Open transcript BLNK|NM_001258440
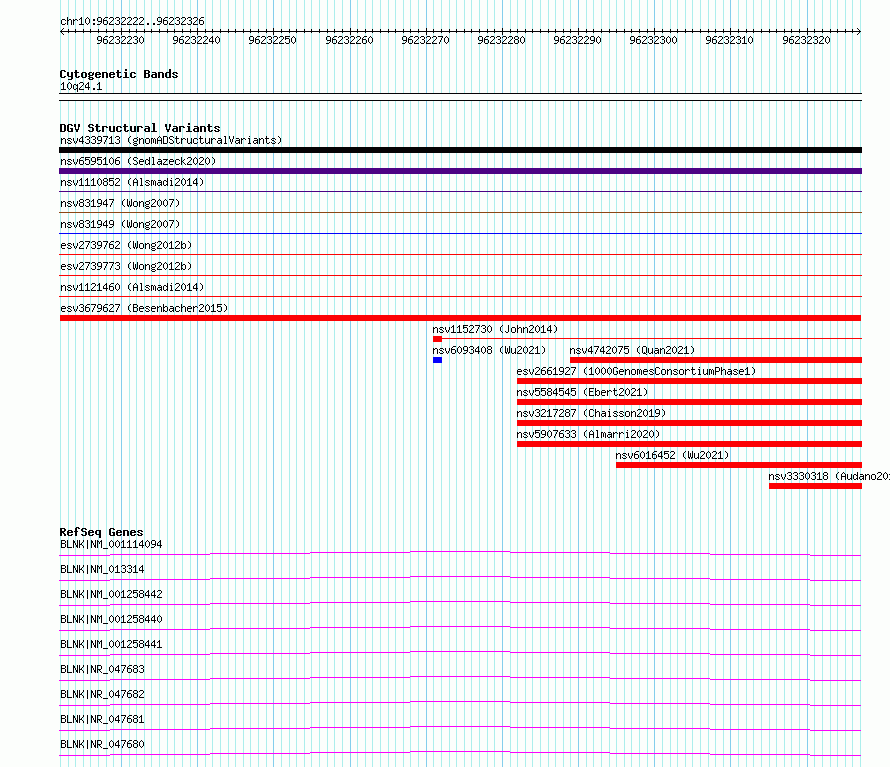This screenshot has height=767, width=890. click(111, 619)
